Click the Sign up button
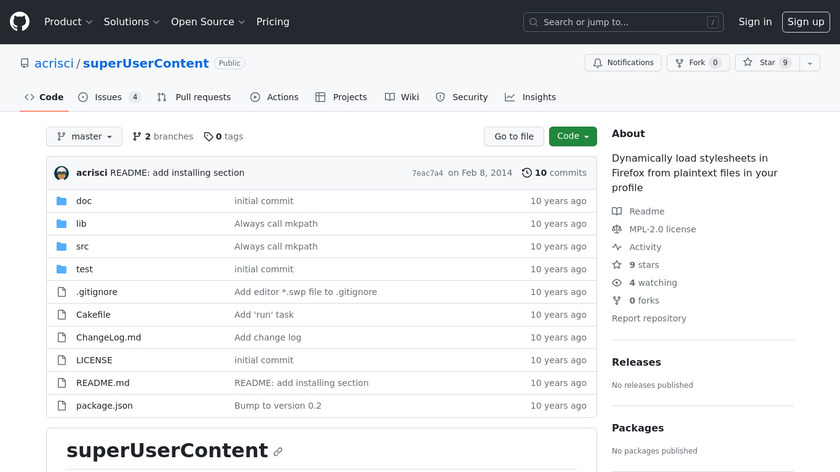This screenshot has width=840, height=472. pyautogui.click(x=805, y=22)
